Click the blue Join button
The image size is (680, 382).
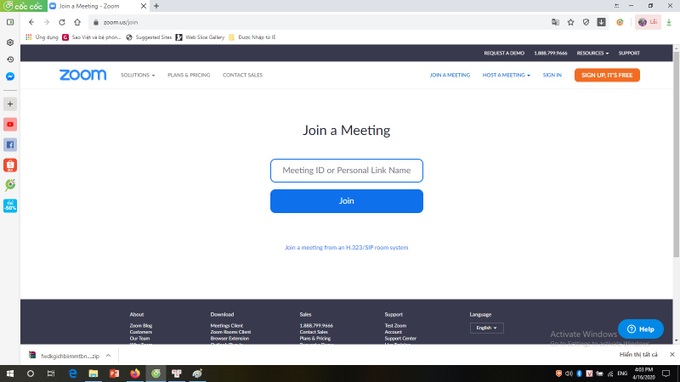(x=347, y=201)
